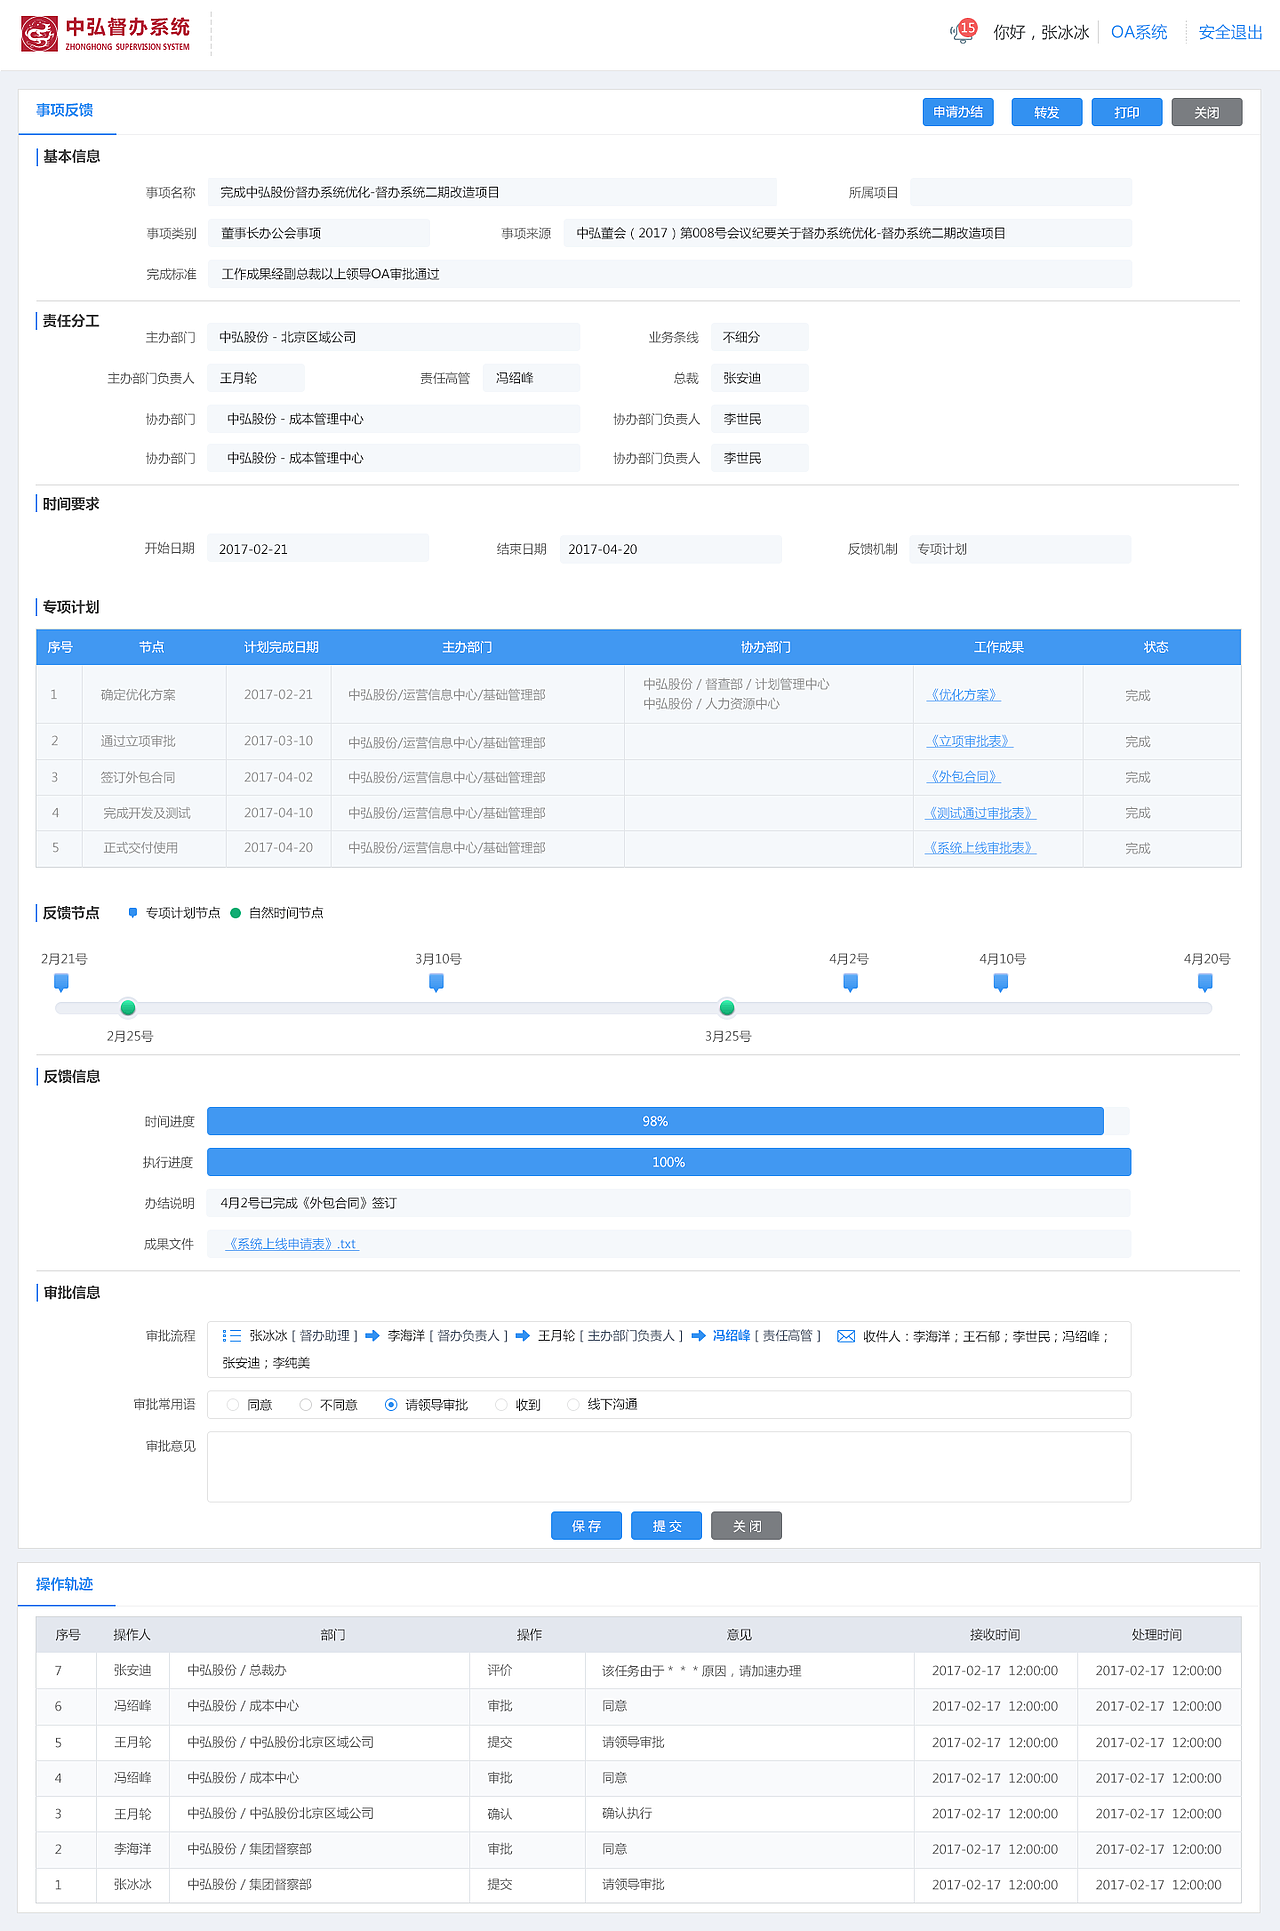The image size is (1280, 1931).
Task: Click the envelope recipients icon
Action: click(x=846, y=1336)
